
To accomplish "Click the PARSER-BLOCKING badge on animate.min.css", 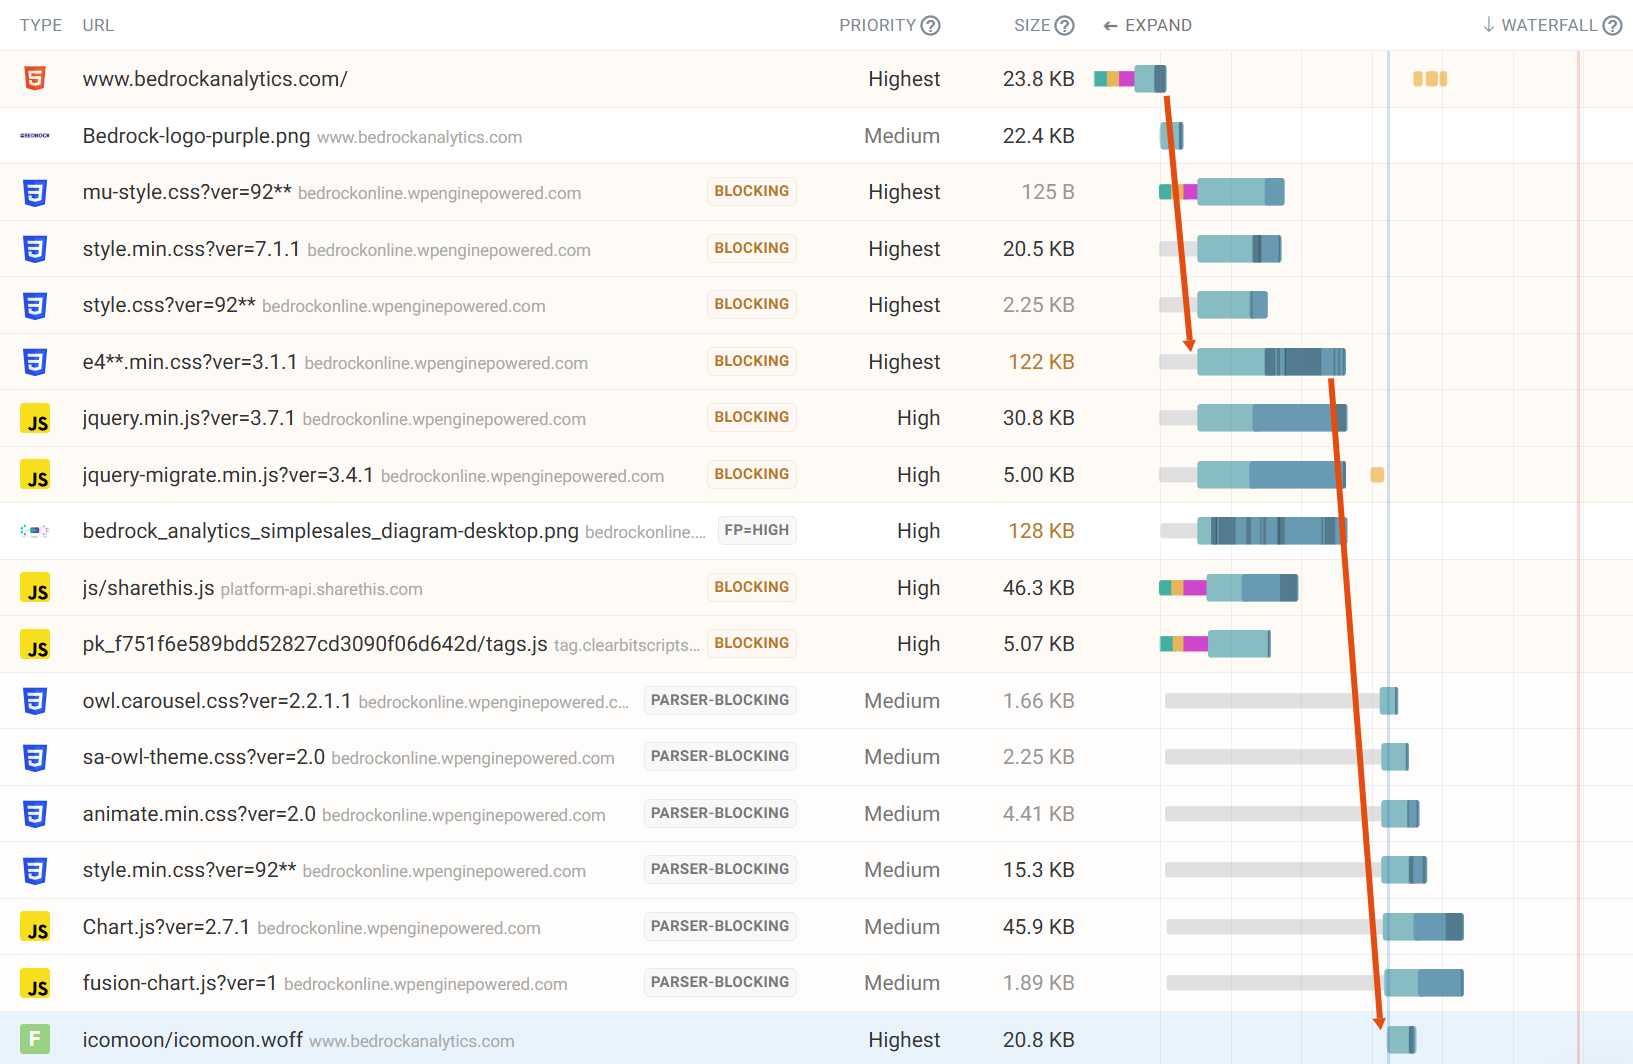I will pos(720,813).
